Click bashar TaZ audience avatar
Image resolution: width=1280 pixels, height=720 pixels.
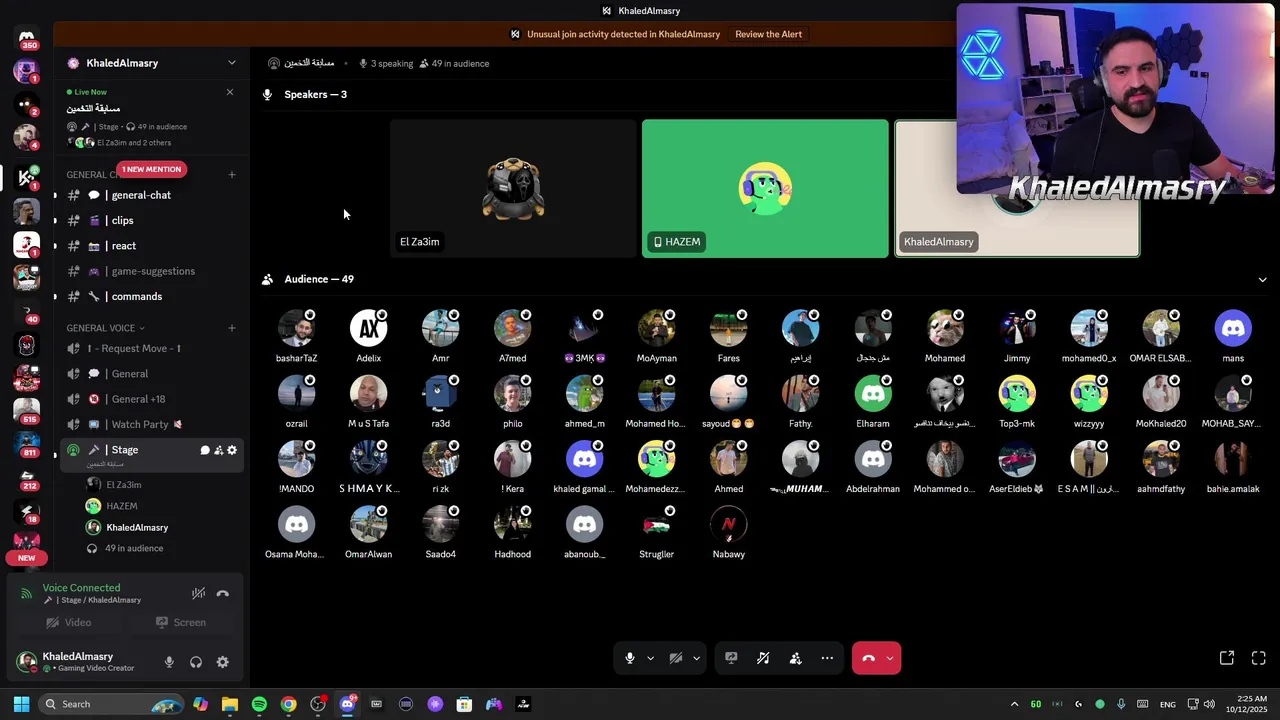click(x=297, y=328)
